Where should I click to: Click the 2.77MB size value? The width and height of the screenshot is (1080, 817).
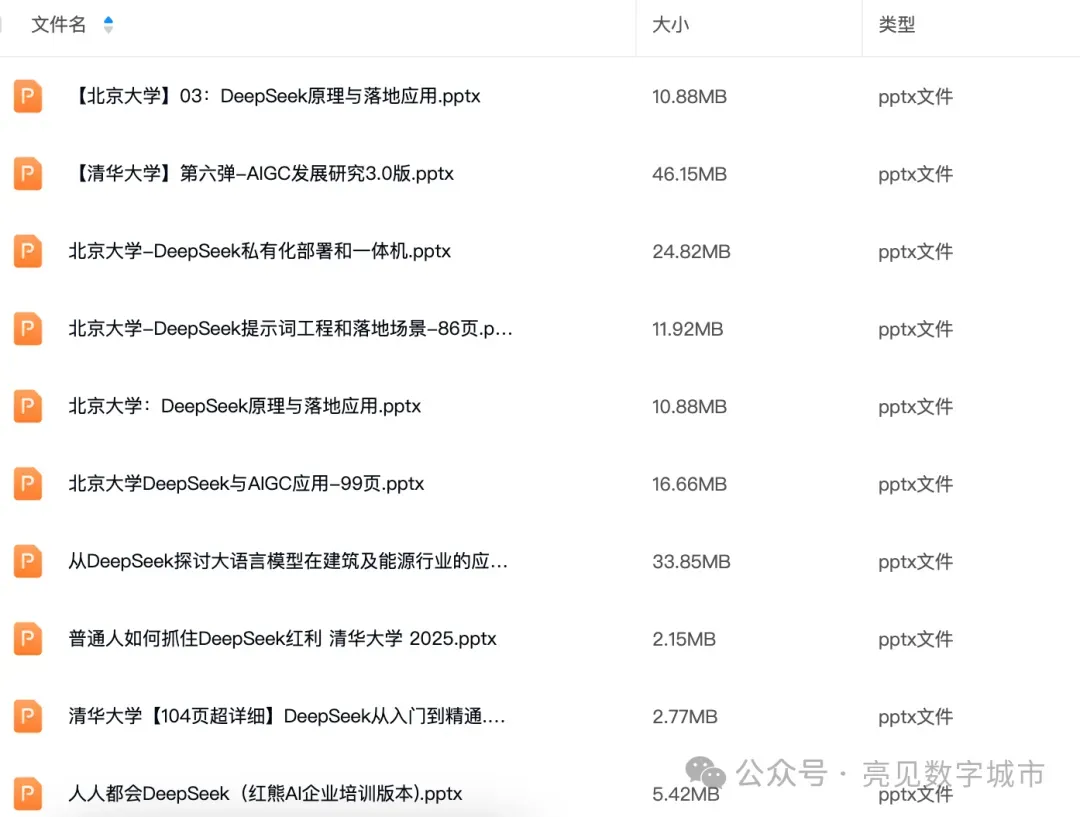tap(685, 717)
